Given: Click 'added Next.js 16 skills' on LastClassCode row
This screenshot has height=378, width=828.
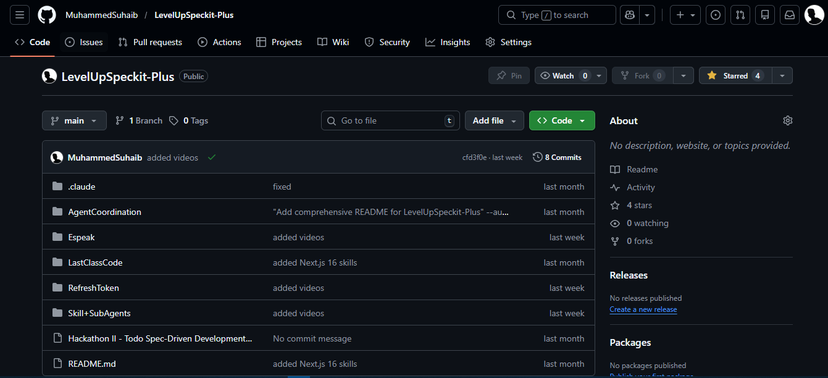Looking at the screenshot, I should click(x=315, y=262).
